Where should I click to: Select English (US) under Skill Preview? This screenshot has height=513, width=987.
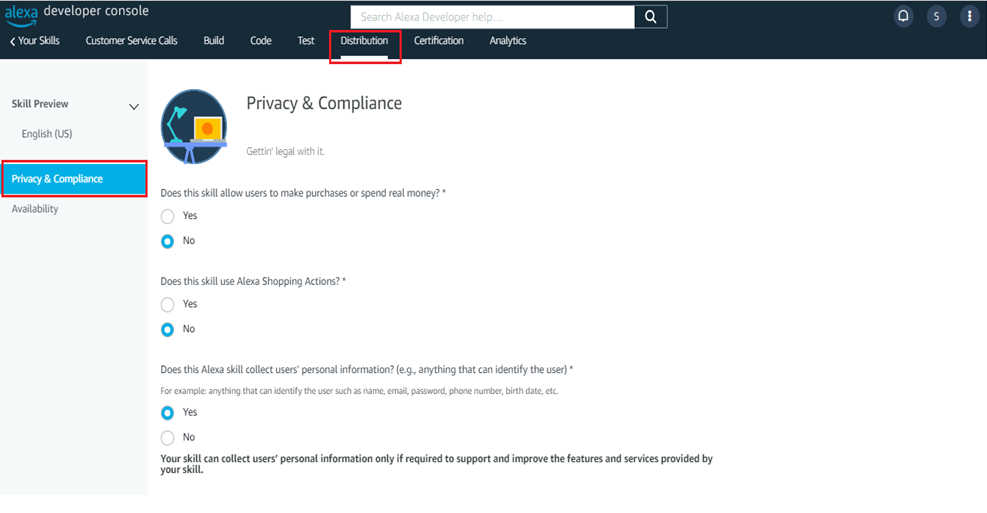pyautogui.click(x=47, y=134)
